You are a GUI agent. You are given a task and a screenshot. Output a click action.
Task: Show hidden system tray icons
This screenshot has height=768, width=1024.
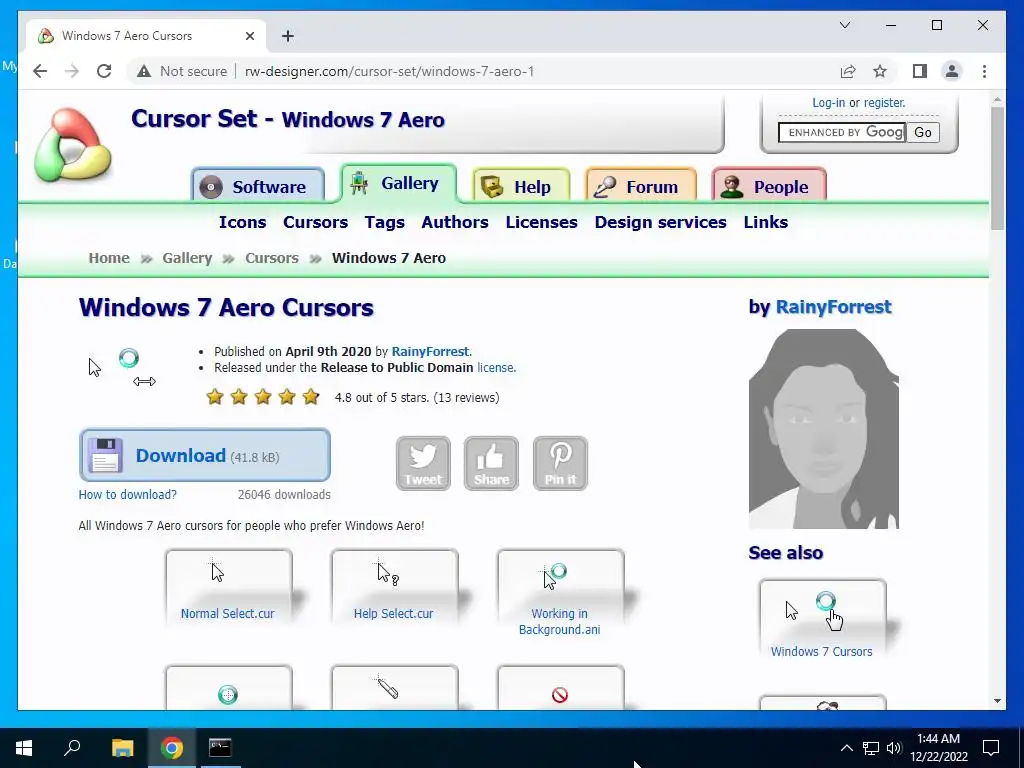846,748
